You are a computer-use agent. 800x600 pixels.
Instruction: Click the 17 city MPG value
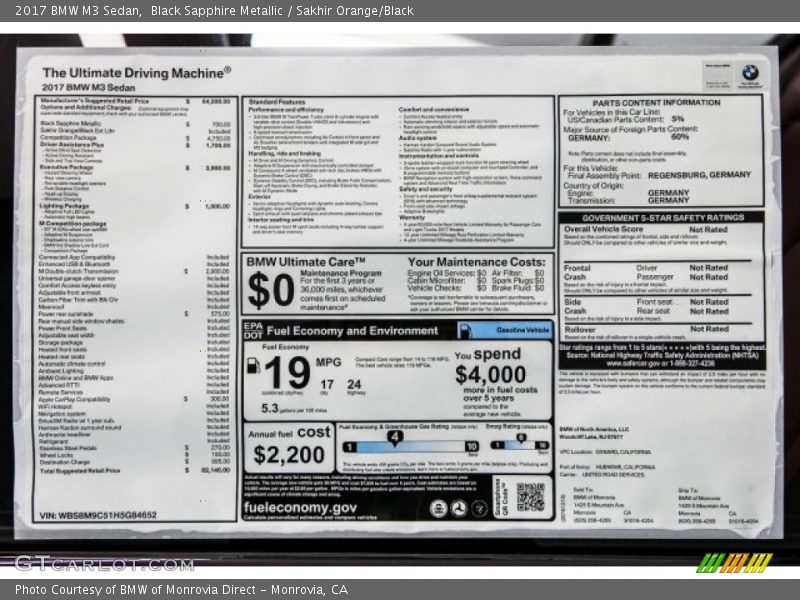[327, 384]
